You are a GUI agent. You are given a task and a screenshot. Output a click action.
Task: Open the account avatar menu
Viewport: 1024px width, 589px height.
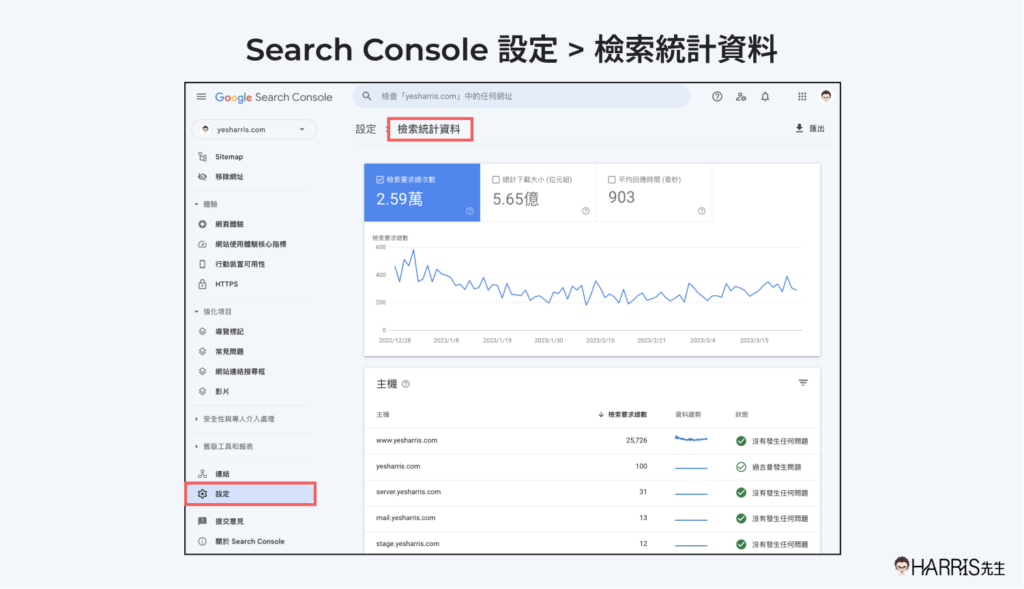(x=826, y=97)
